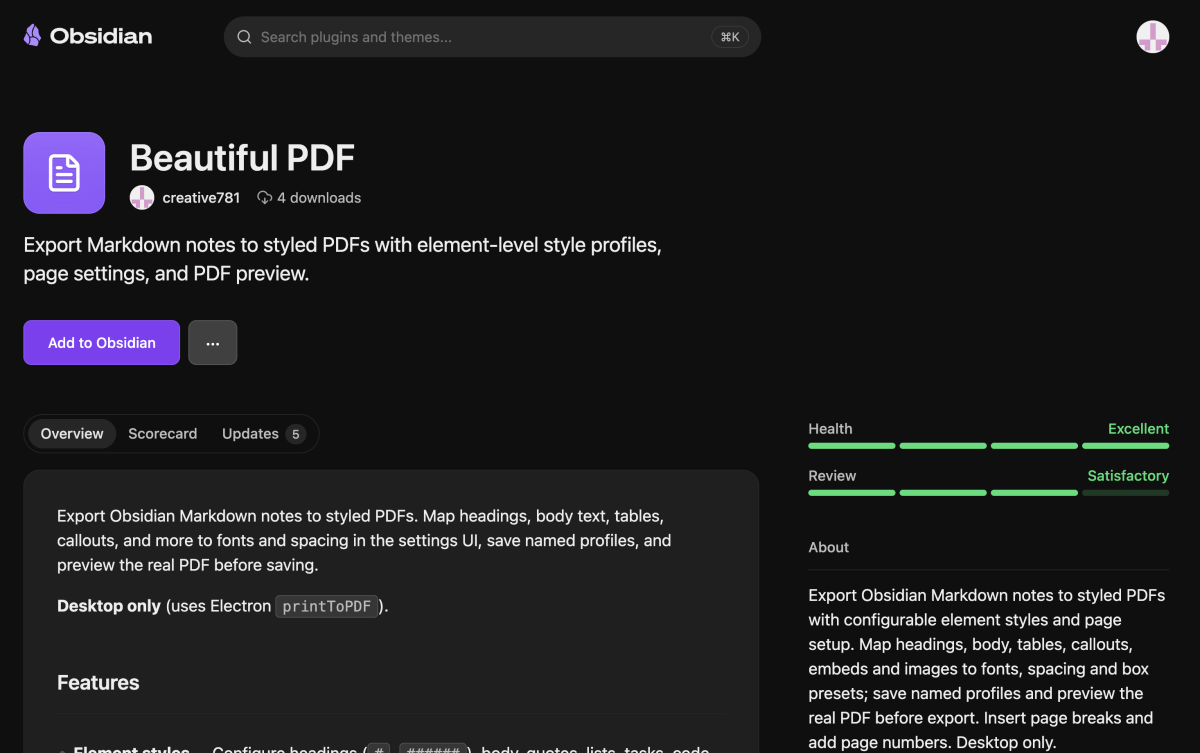This screenshot has width=1200, height=753.
Task: Click the About heading
Action: (829, 547)
